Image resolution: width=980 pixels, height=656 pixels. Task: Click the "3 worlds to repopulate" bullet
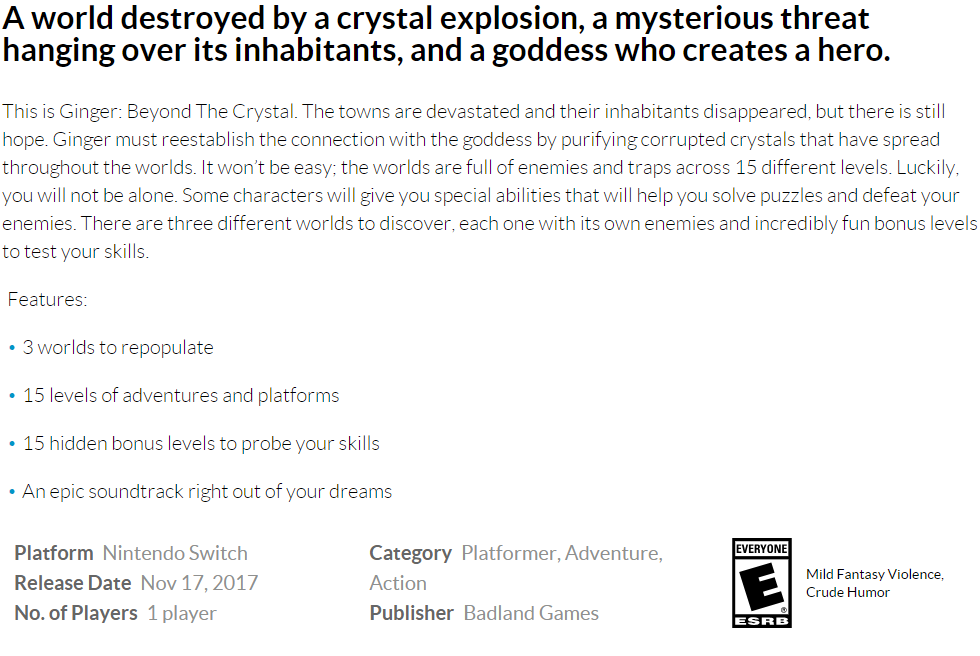click(118, 348)
